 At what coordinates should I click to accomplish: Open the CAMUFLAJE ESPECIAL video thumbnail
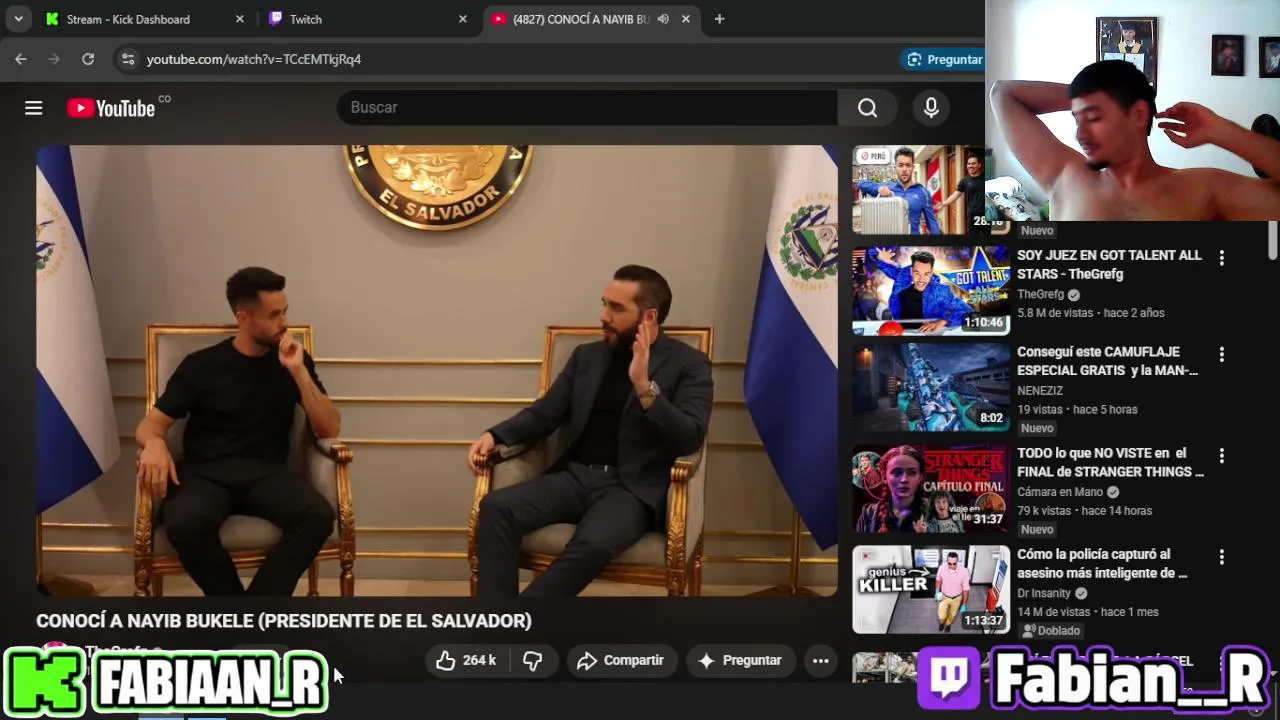(931, 388)
